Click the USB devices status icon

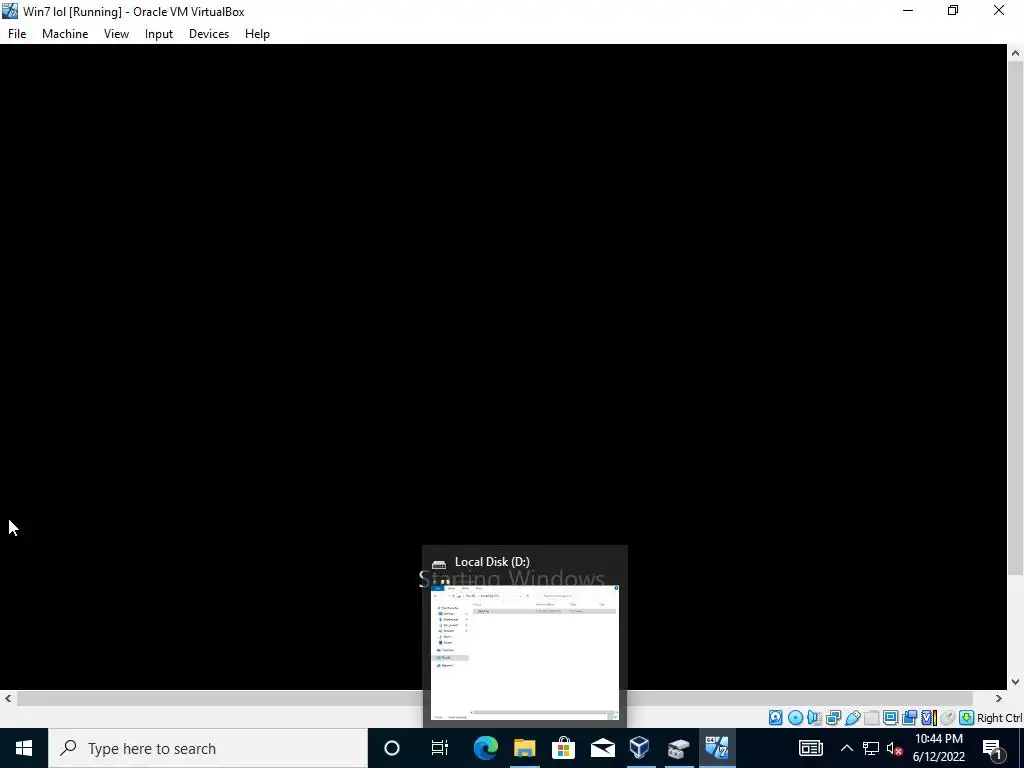click(x=852, y=718)
